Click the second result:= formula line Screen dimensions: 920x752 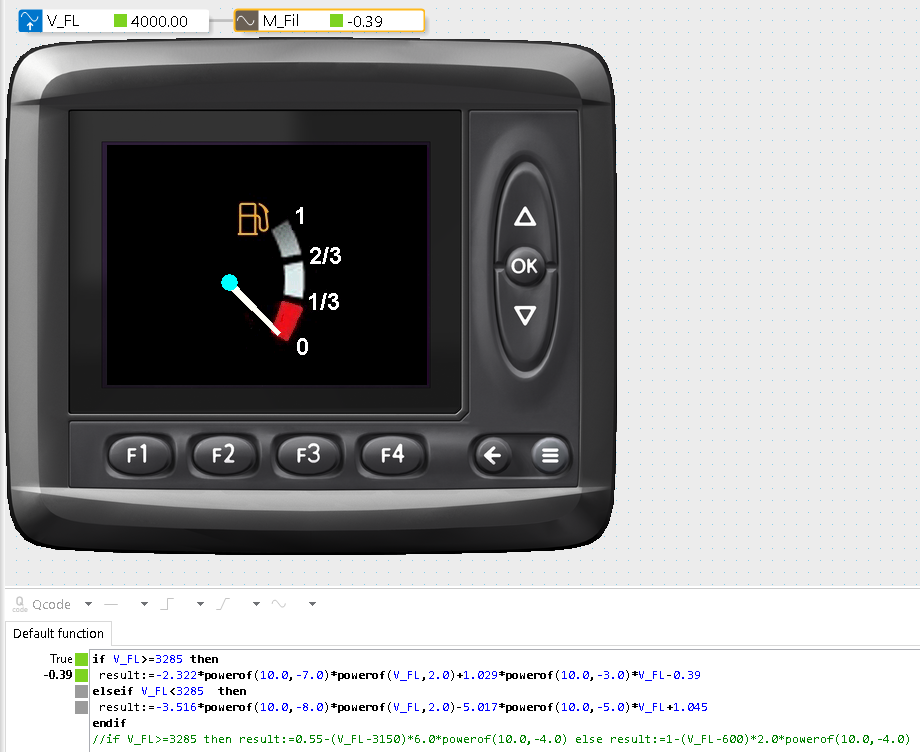[x=403, y=707]
